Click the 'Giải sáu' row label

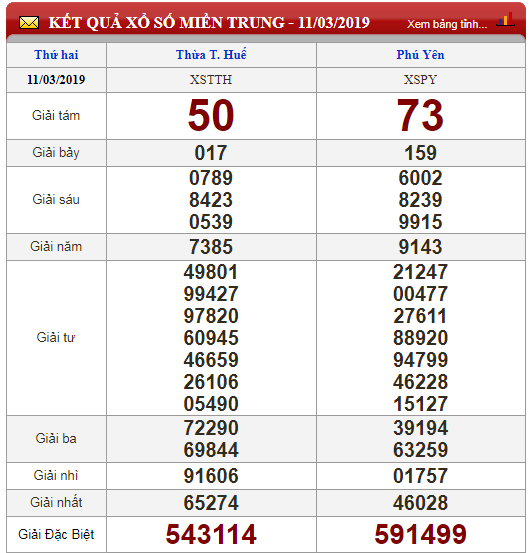56,199
